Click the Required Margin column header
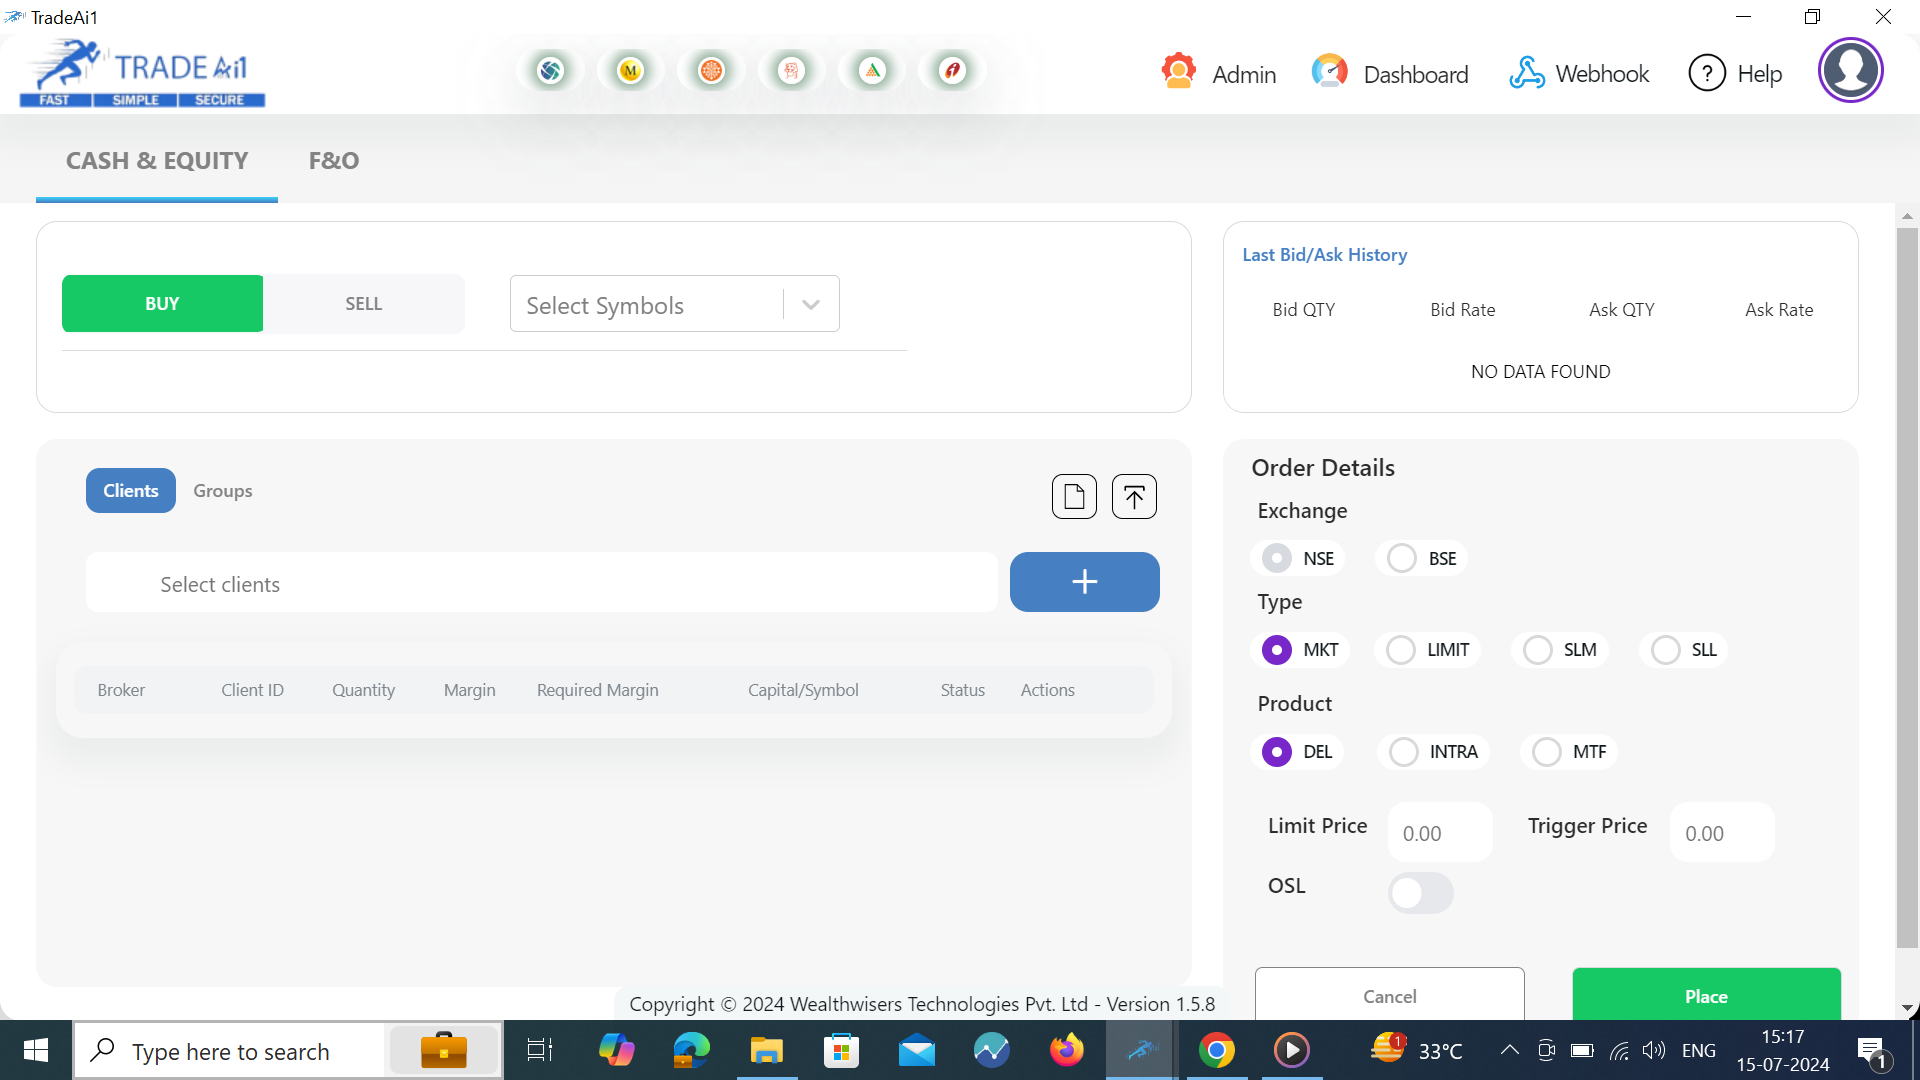The image size is (1920, 1080). (x=598, y=690)
